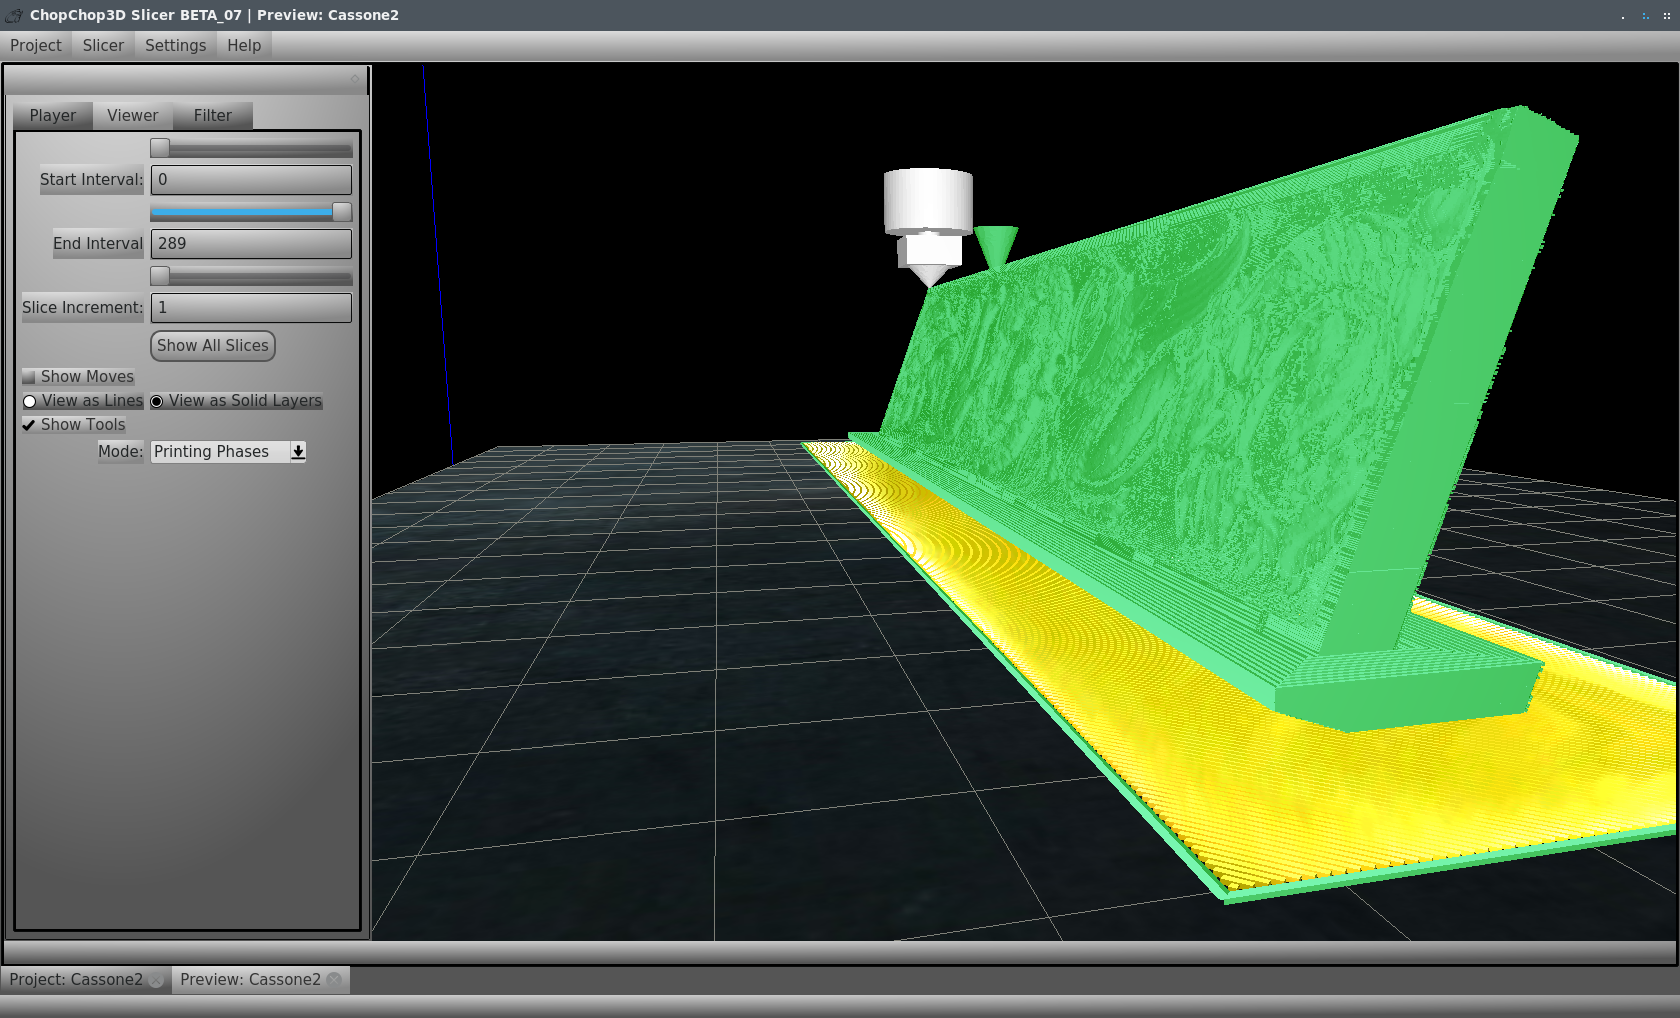This screenshot has width=1680, height=1018.
Task: Click the blue three-dot window button in the title bar
Action: pyautogui.click(x=1645, y=16)
